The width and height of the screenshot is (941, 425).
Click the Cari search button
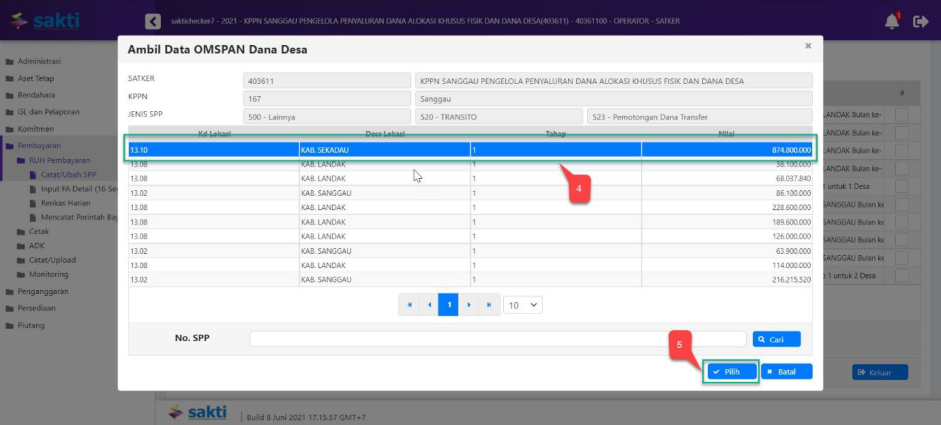pos(776,339)
